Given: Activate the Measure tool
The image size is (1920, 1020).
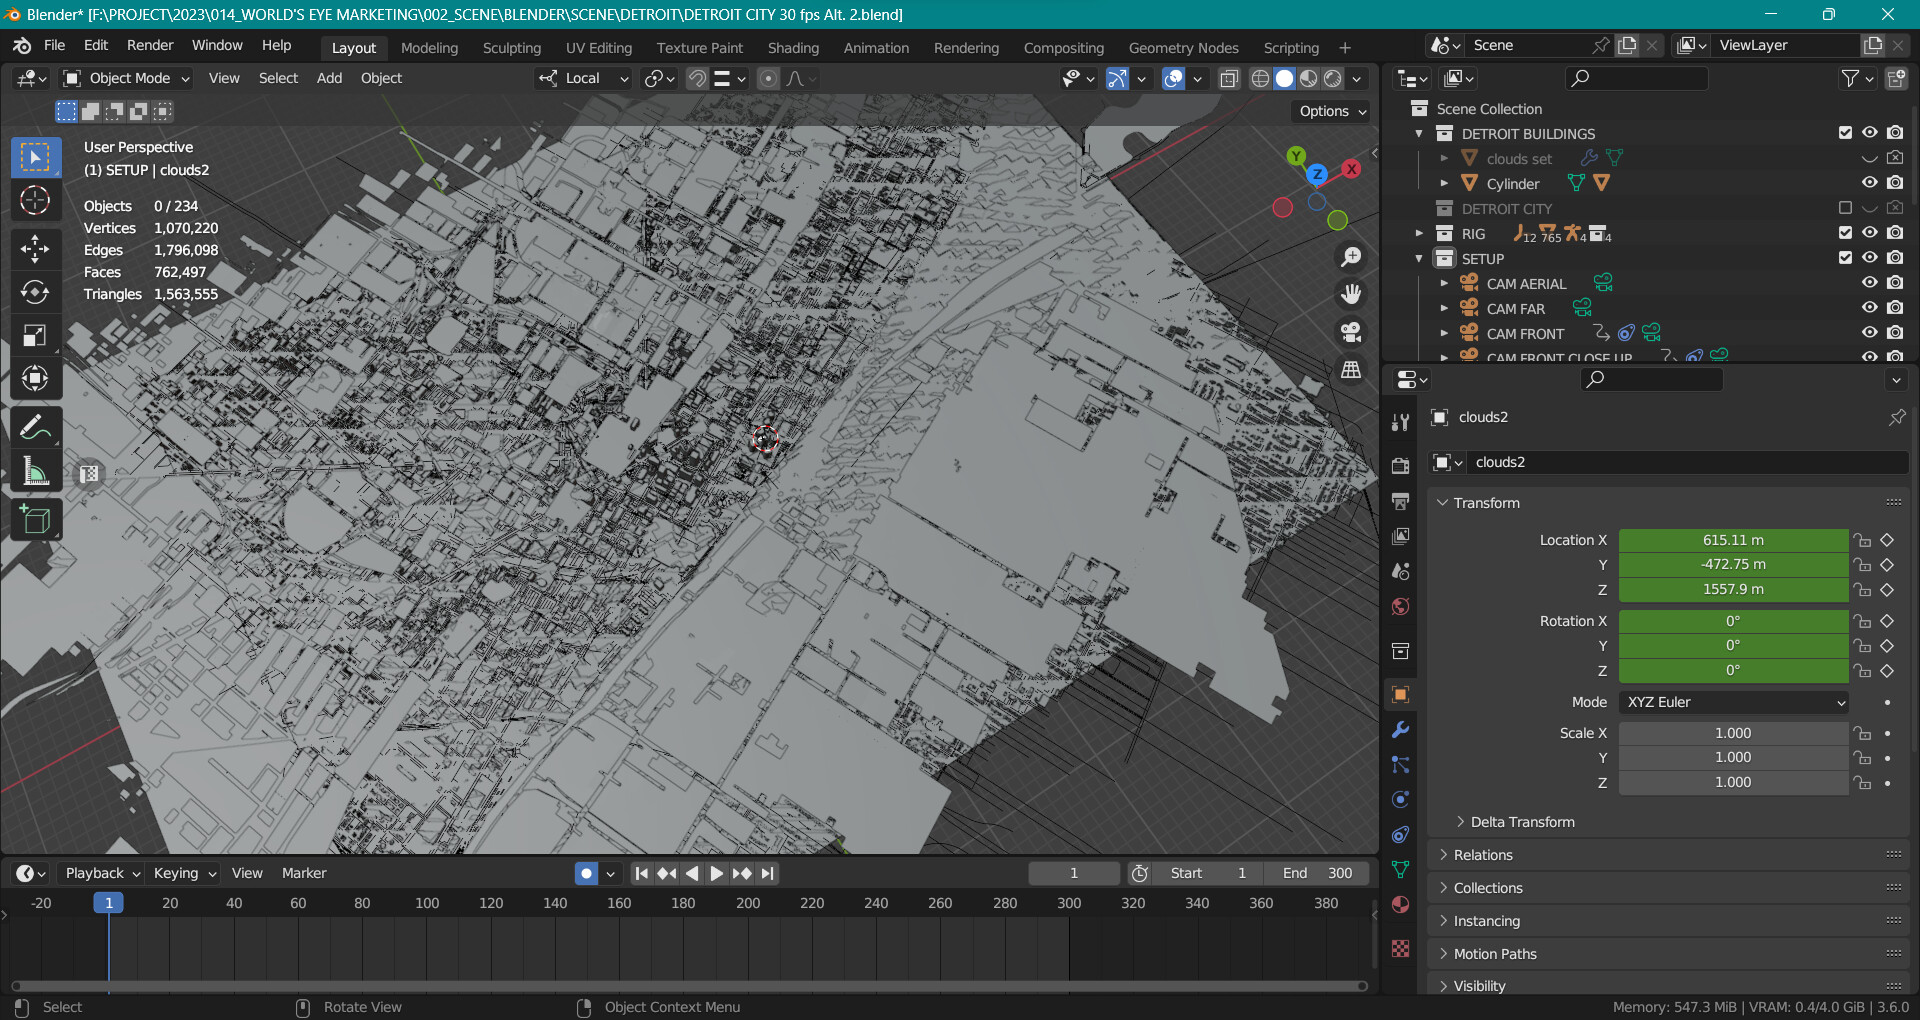Looking at the screenshot, I should point(35,472).
